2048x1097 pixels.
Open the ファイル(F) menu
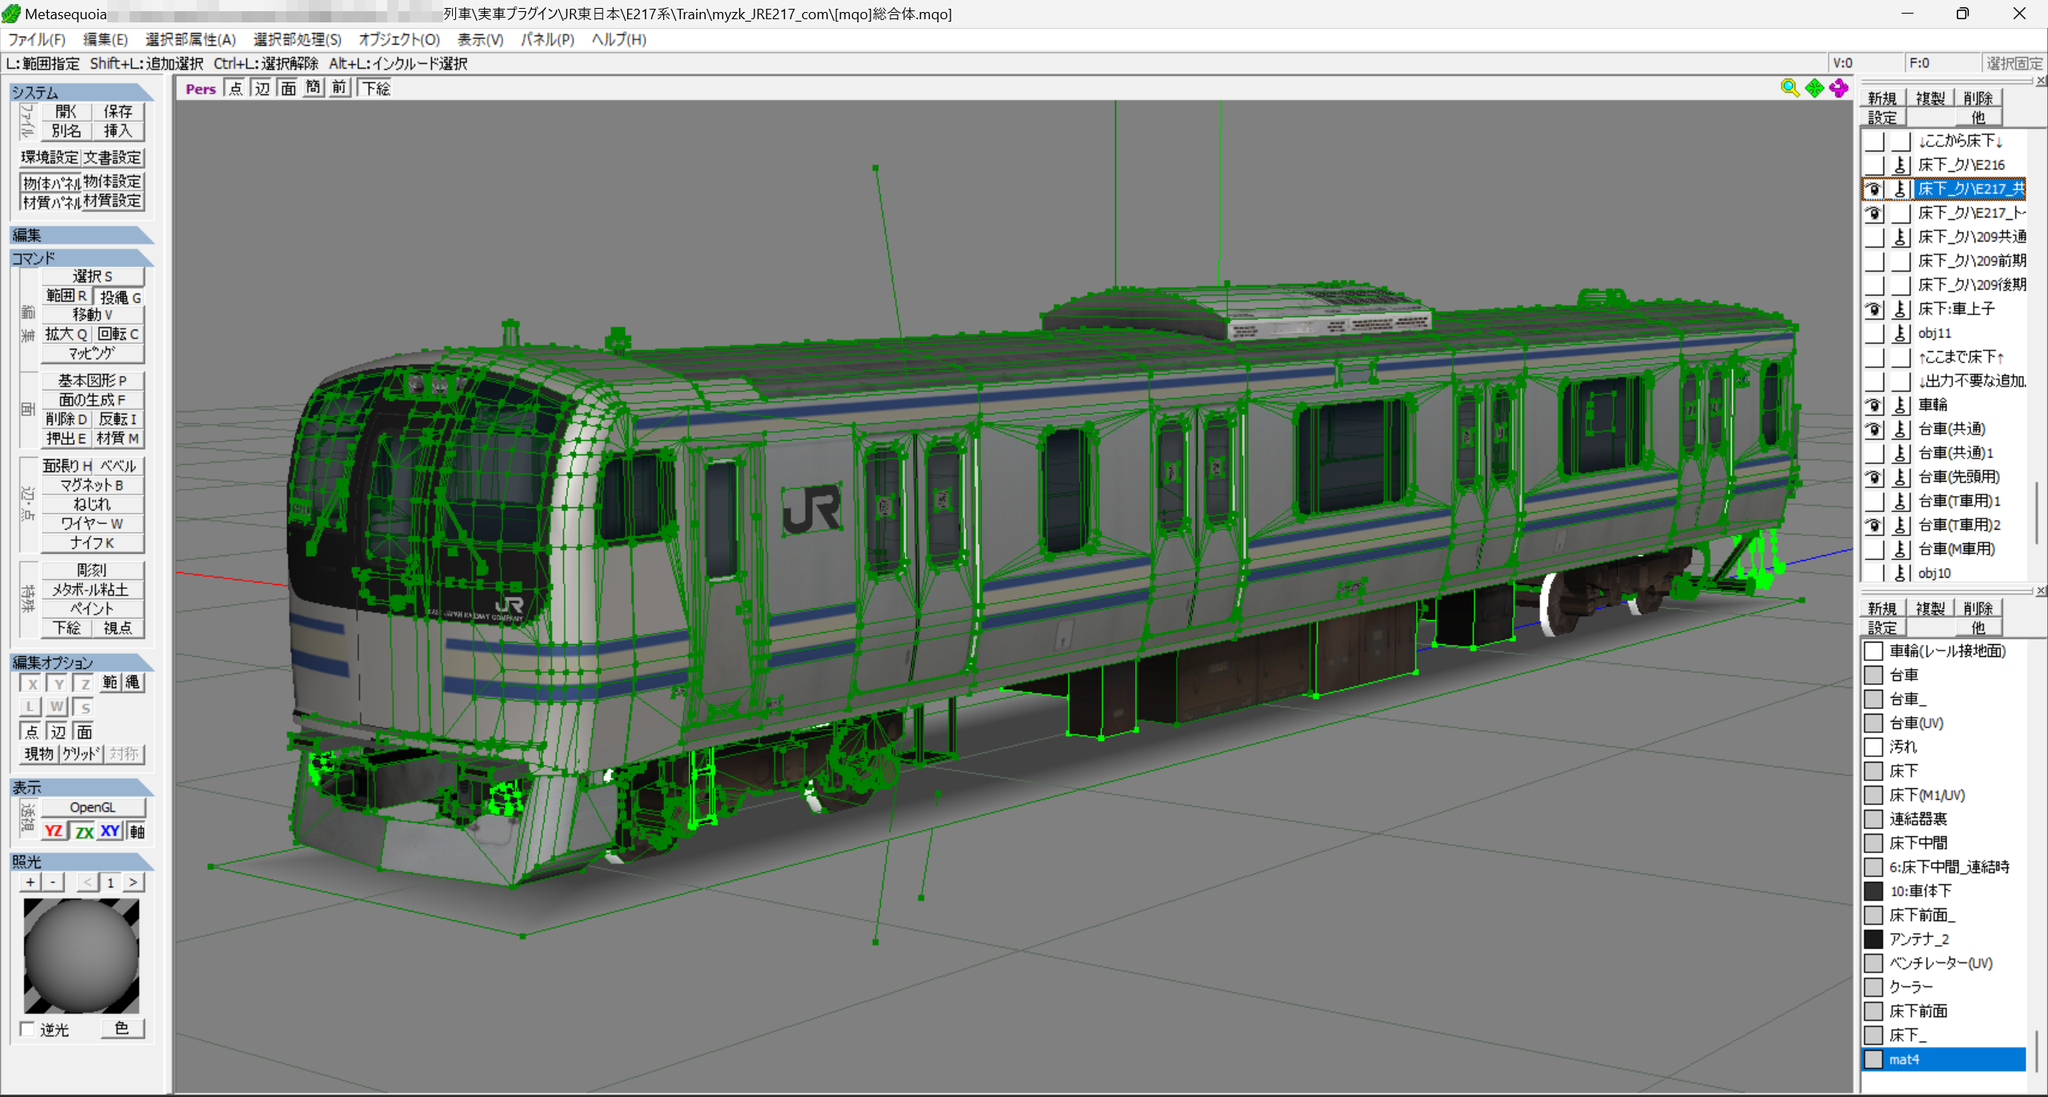pos(37,39)
